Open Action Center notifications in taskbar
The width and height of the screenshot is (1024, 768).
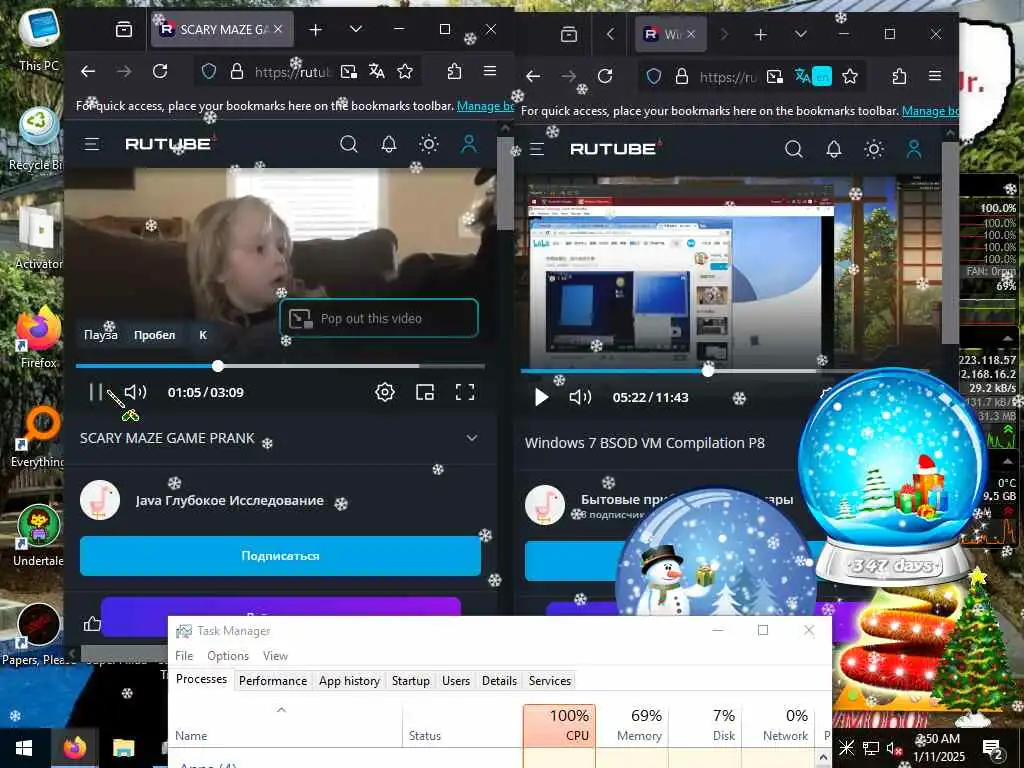point(994,748)
